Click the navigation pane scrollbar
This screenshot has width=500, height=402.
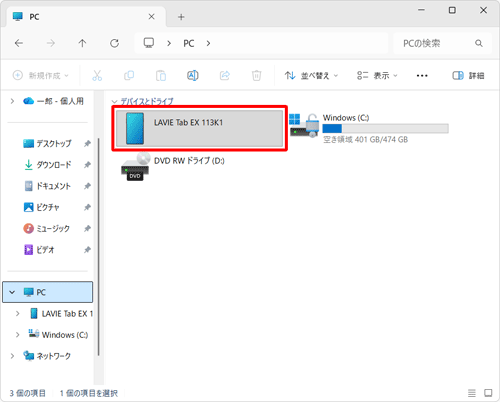[99, 247]
